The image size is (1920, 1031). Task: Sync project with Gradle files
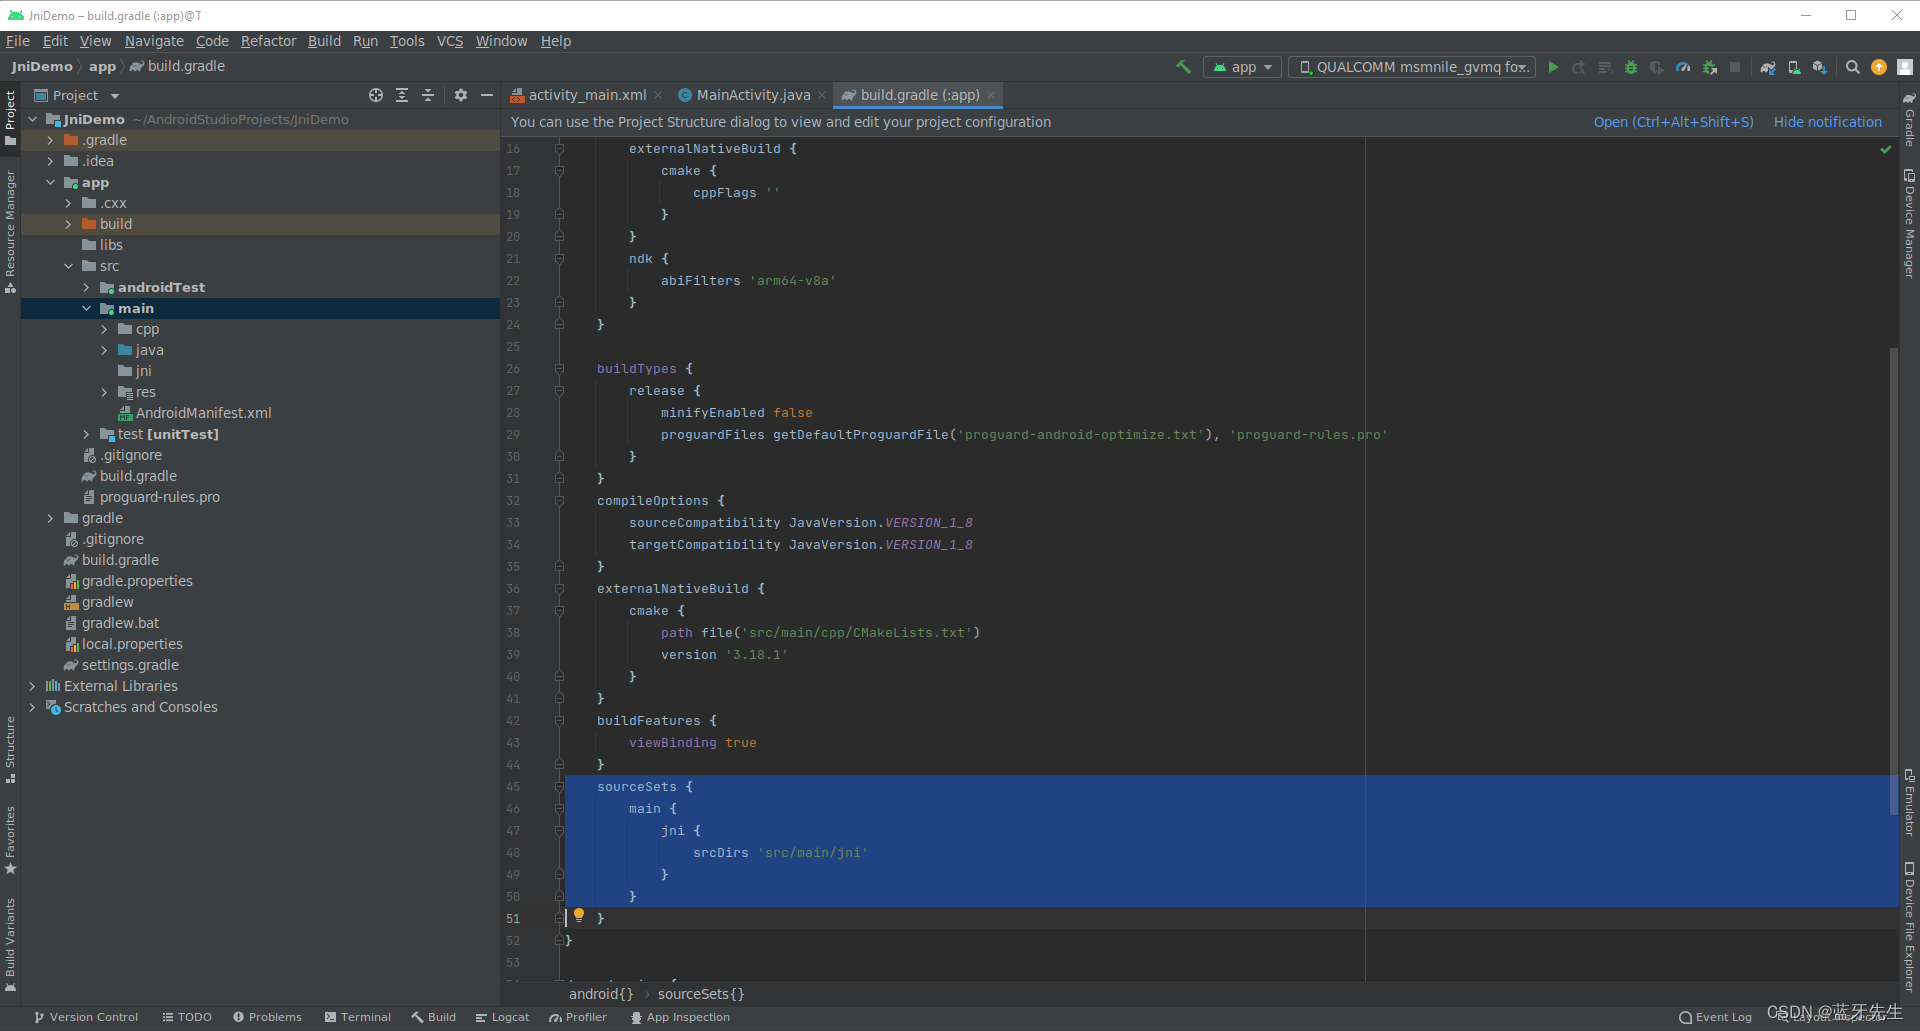pyautogui.click(x=1768, y=67)
